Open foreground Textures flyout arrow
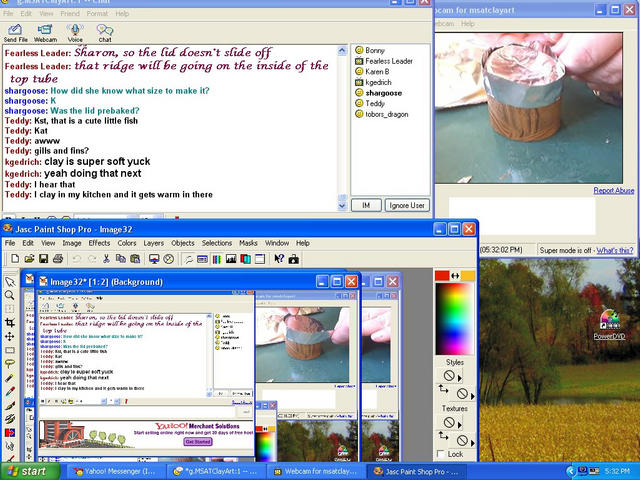 point(460,425)
